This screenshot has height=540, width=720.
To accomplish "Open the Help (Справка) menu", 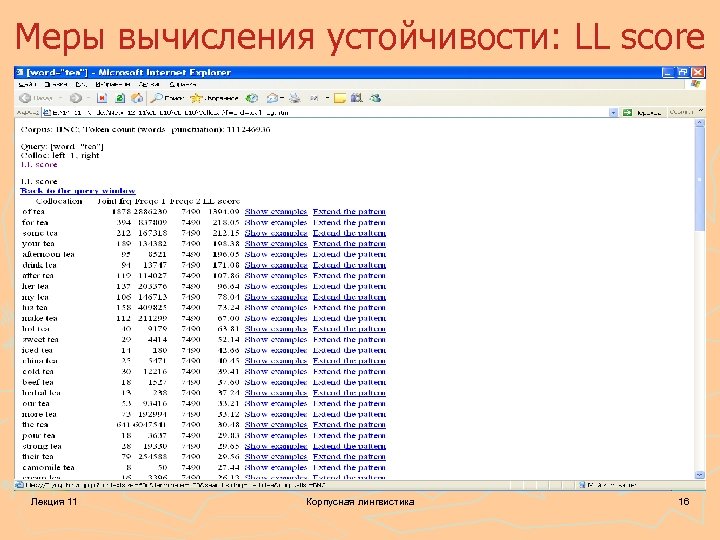I will coord(182,84).
